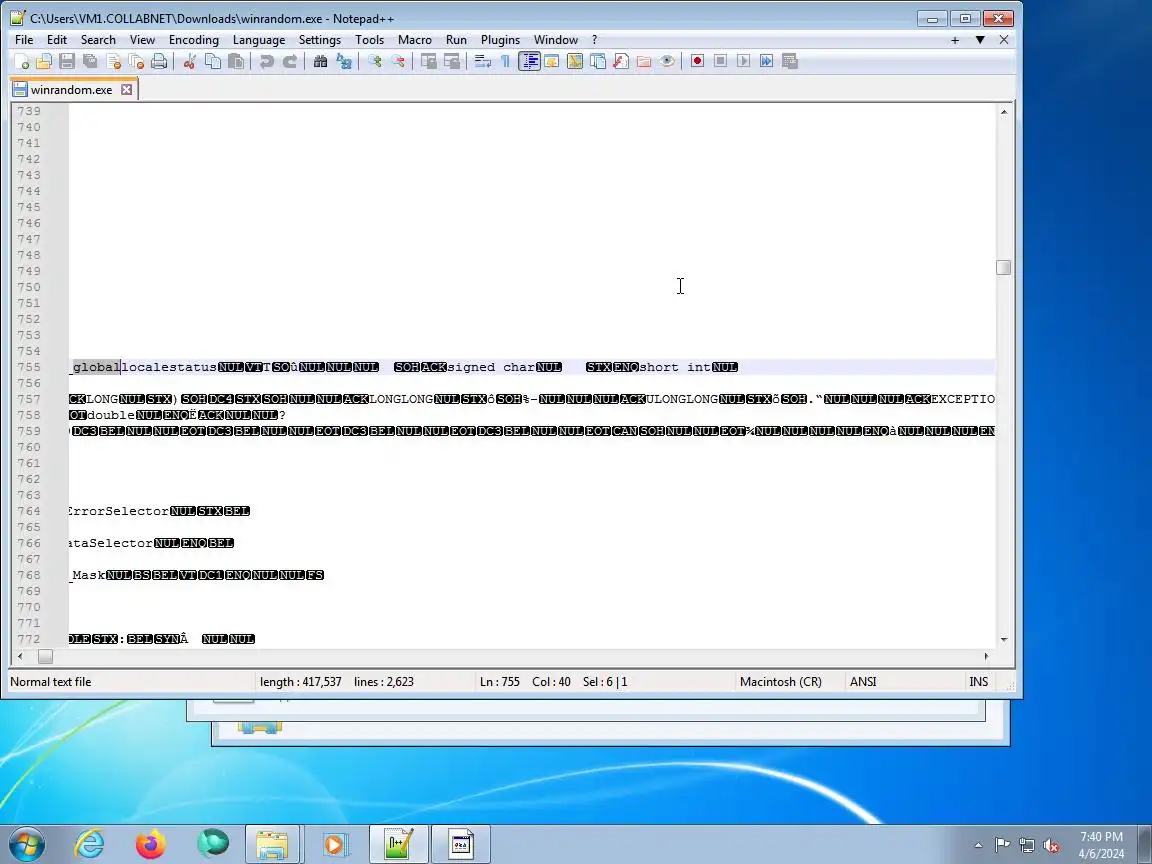Click the Undo arrow icon
The width and height of the screenshot is (1152, 864).
point(267,61)
